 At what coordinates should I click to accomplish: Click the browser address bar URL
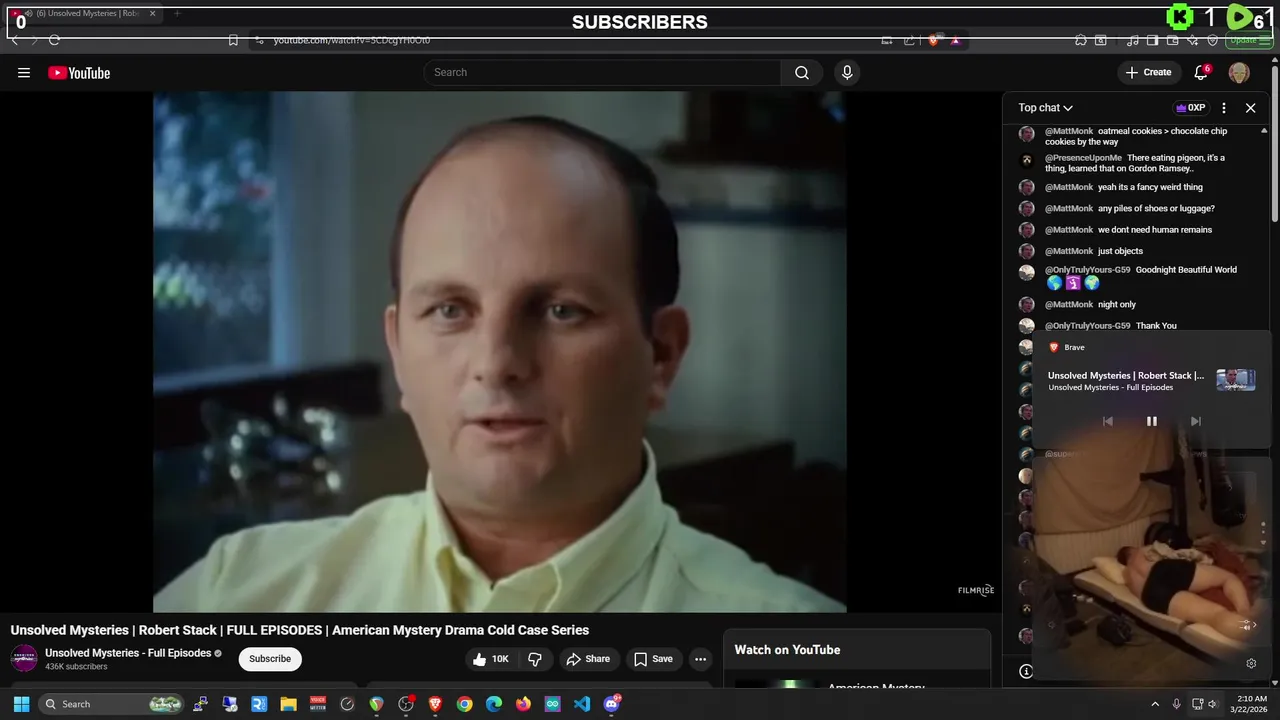[x=352, y=40]
